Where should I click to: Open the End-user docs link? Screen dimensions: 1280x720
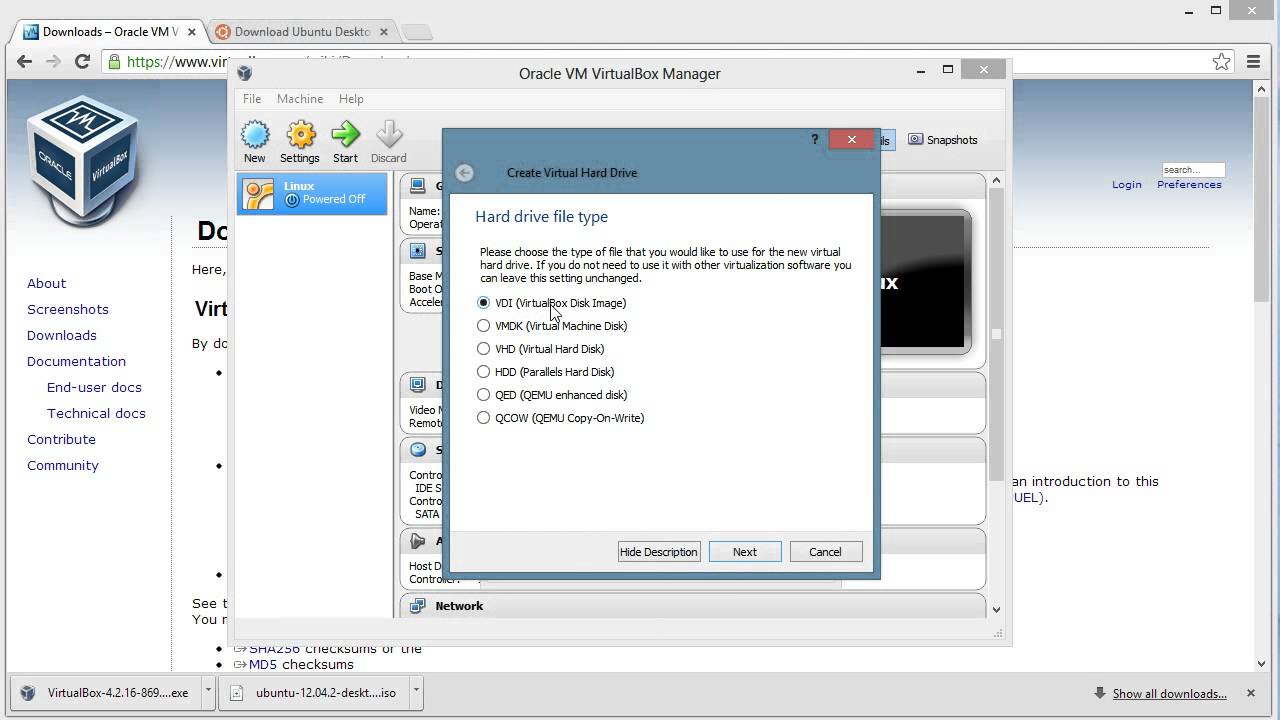(94, 387)
